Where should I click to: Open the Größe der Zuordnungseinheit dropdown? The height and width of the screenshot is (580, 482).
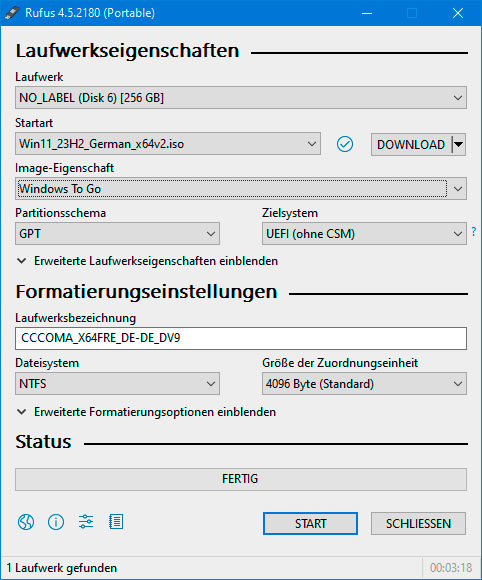point(364,384)
